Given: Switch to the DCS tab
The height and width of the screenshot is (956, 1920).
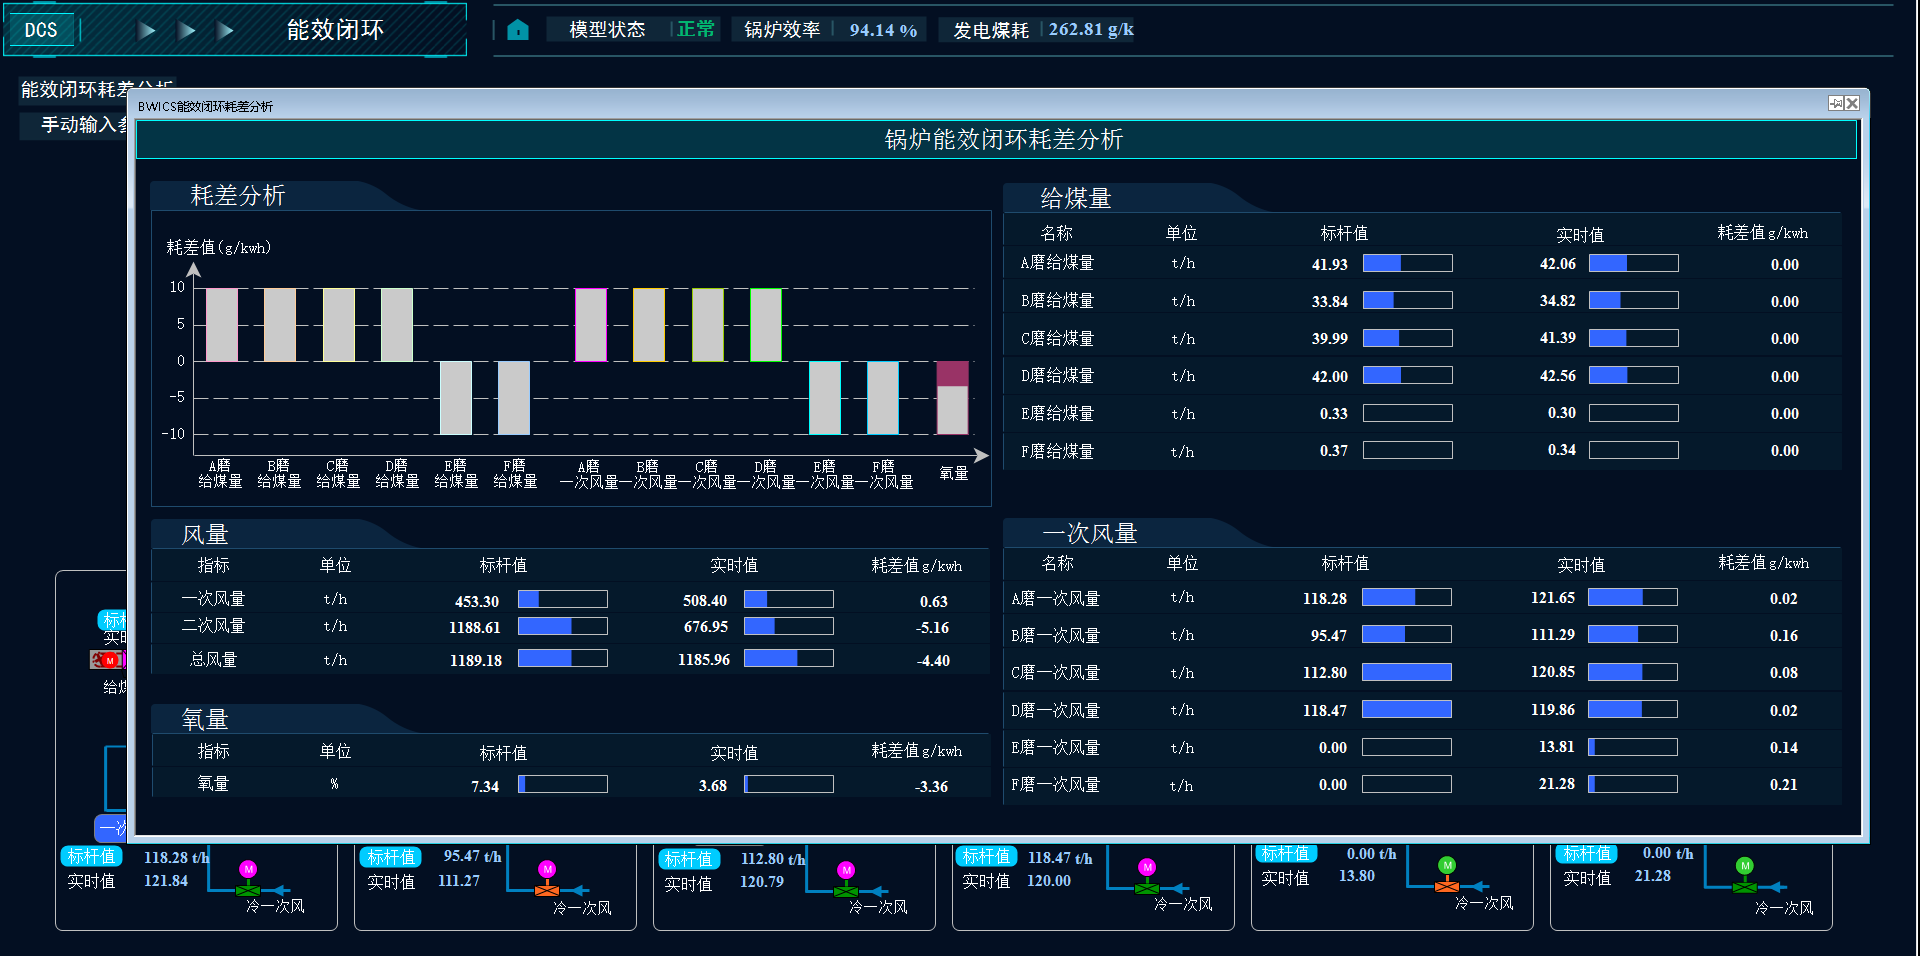Looking at the screenshot, I should pyautogui.click(x=41, y=30).
